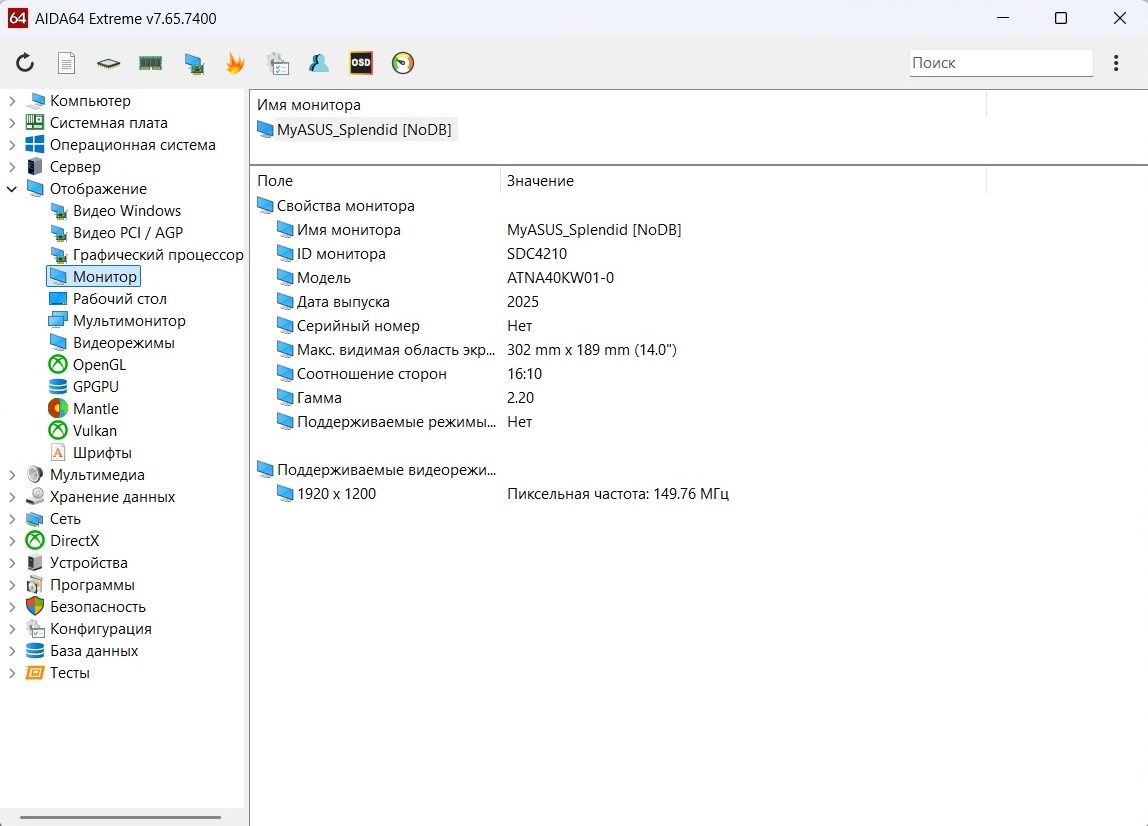Click the user account toolbar icon
Image resolution: width=1148 pixels, height=826 pixels.
(319, 63)
